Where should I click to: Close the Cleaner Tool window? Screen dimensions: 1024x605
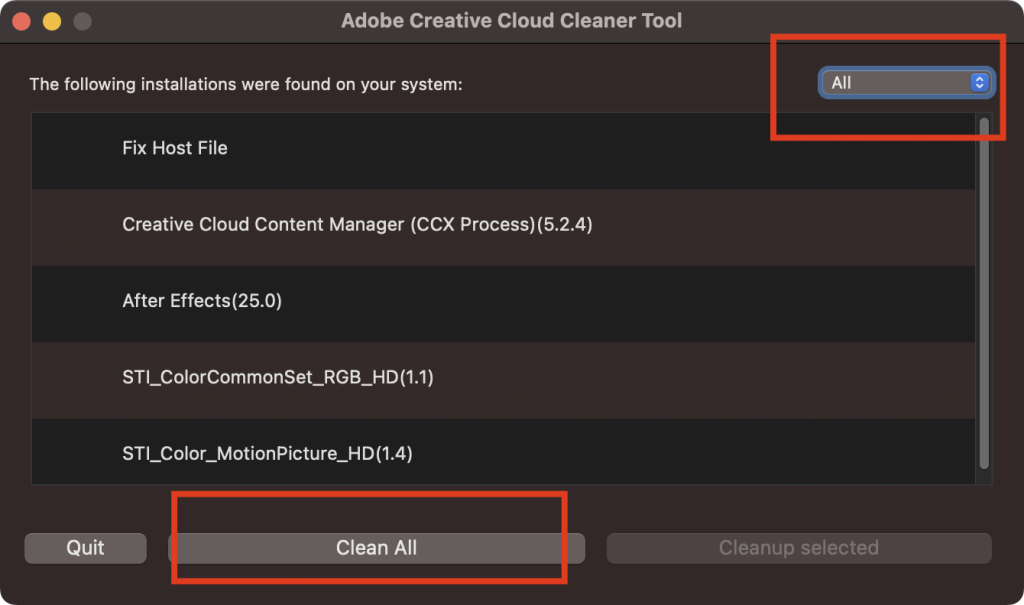20,21
